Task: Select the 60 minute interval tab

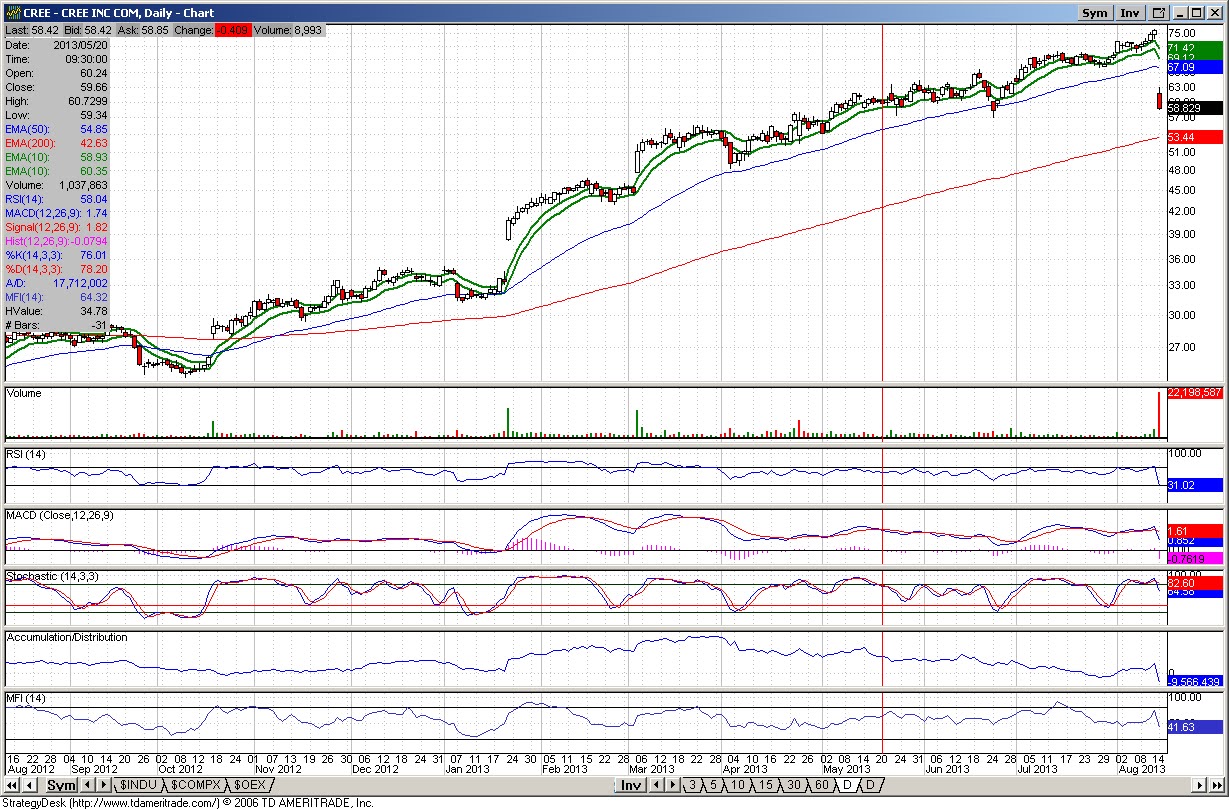Action: 822,785
